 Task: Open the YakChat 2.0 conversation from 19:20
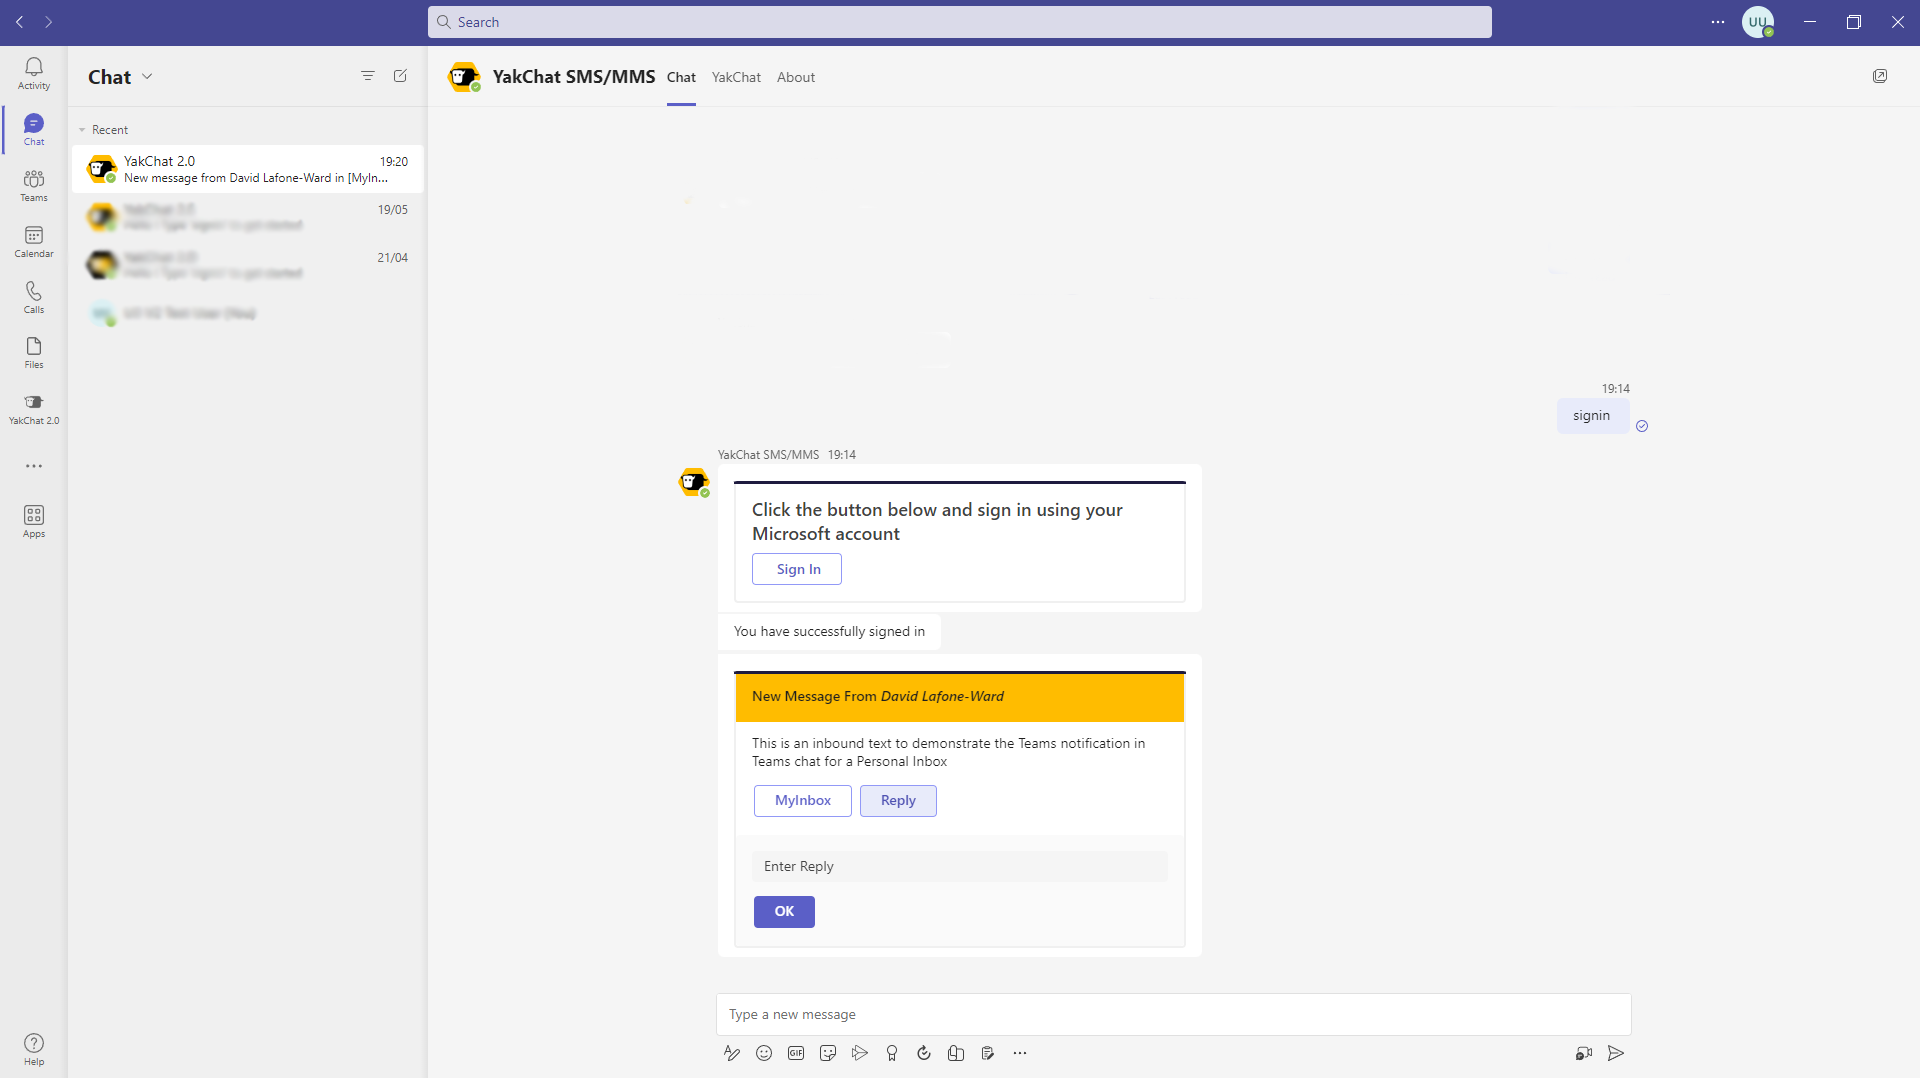coord(248,169)
